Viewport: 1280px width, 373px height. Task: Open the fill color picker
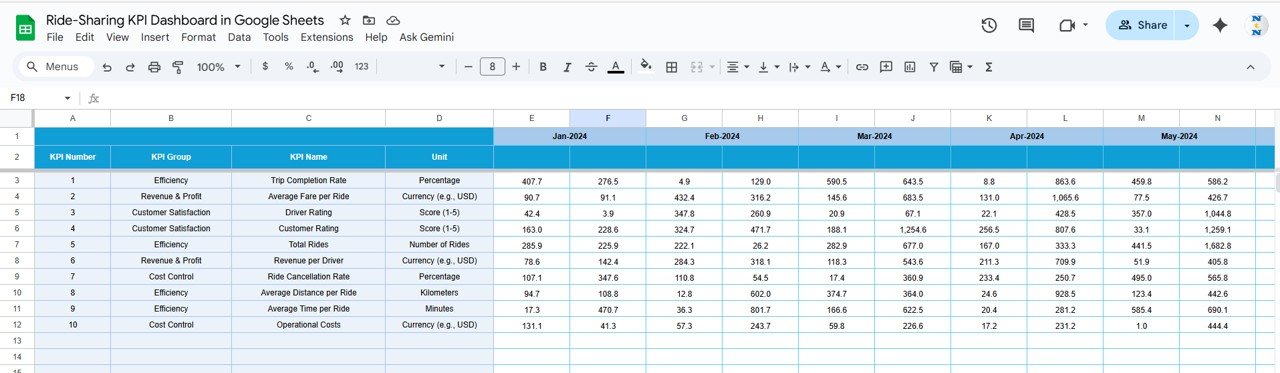click(x=646, y=67)
